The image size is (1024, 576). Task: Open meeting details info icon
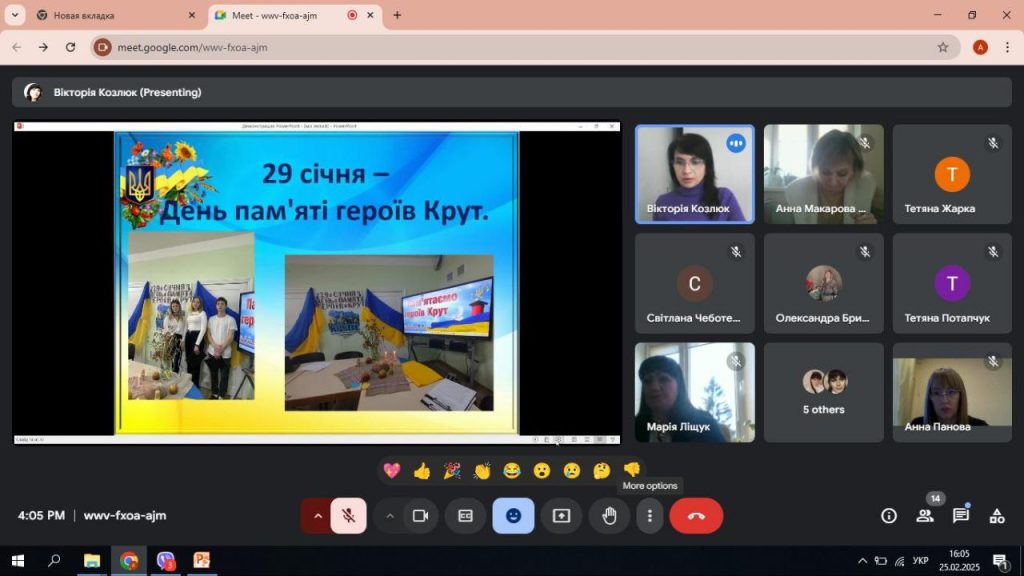pos(888,516)
